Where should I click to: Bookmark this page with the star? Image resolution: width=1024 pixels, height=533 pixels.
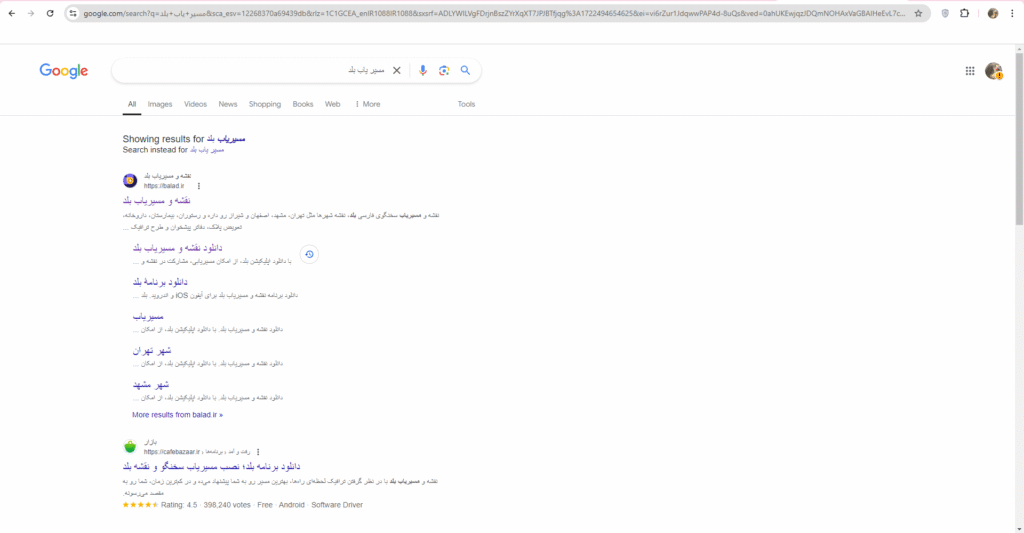pyautogui.click(x=918, y=13)
